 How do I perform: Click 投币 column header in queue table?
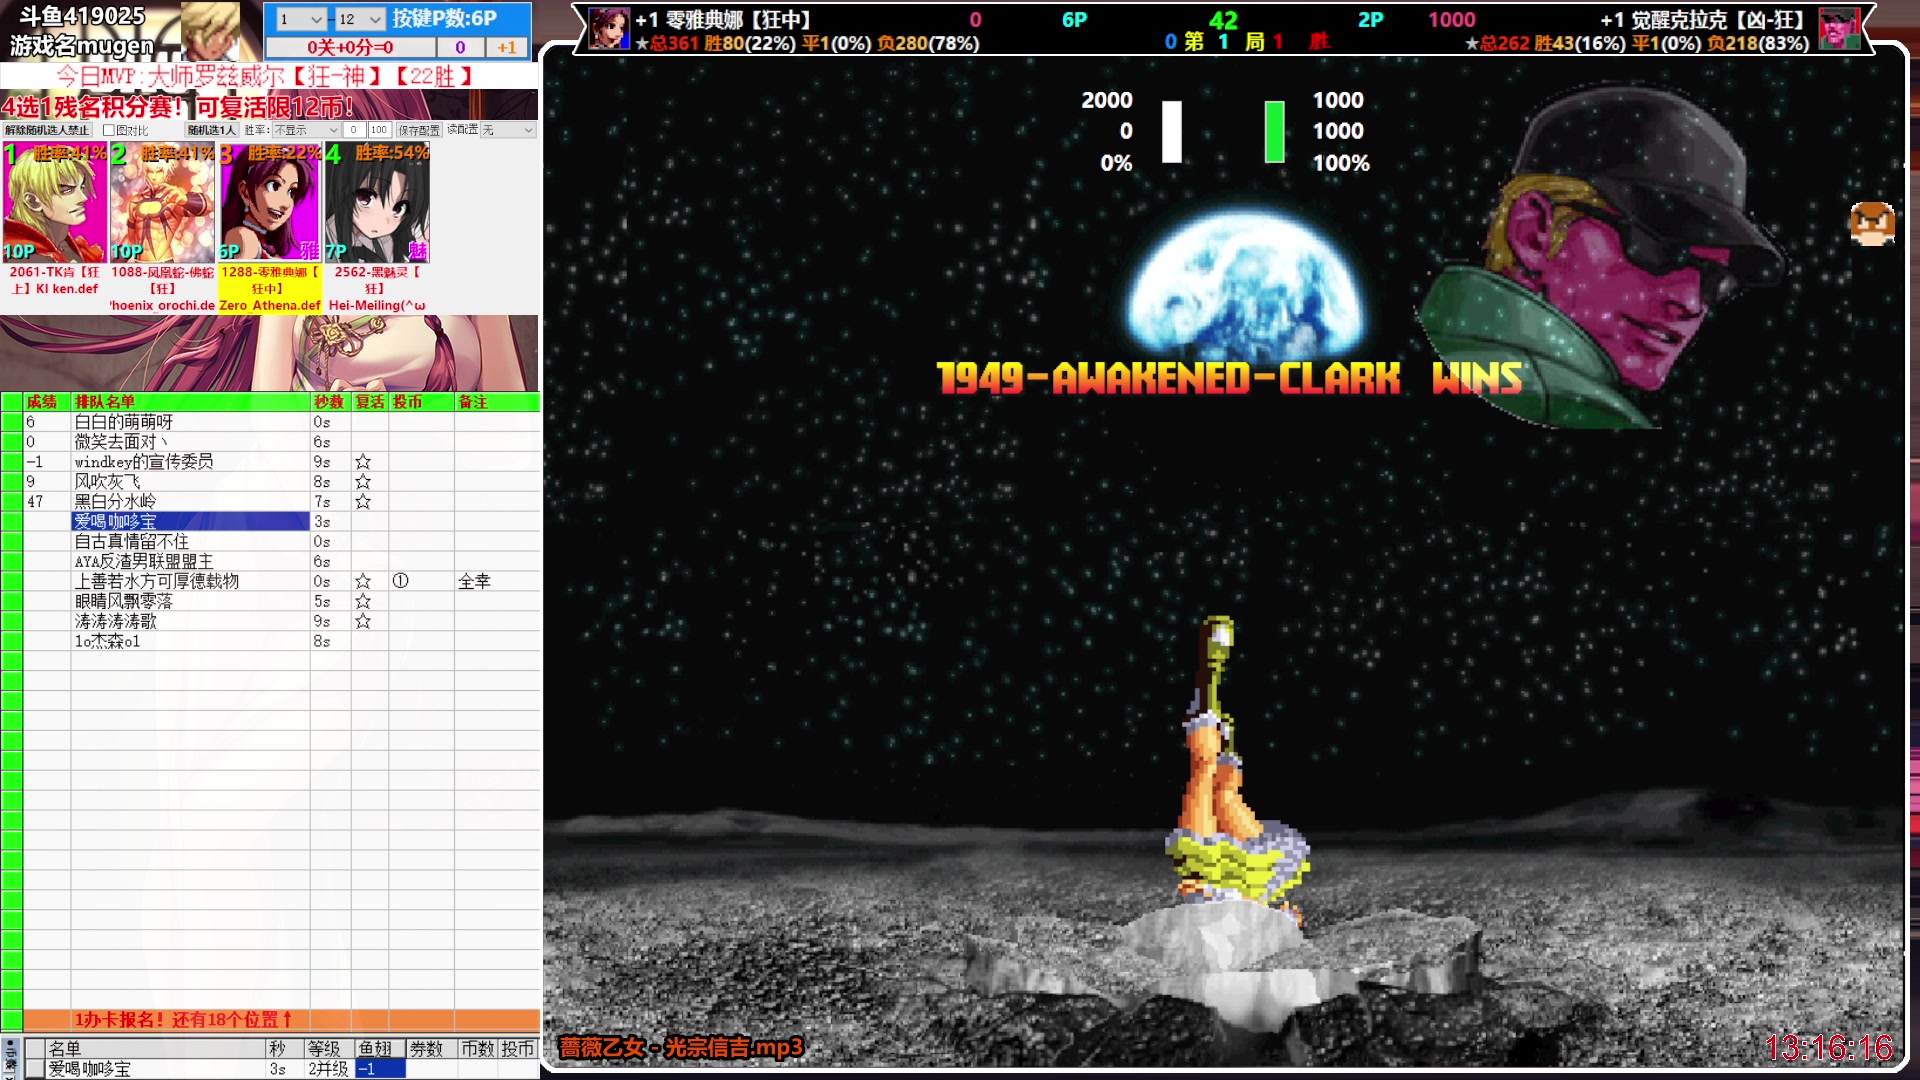coord(421,402)
